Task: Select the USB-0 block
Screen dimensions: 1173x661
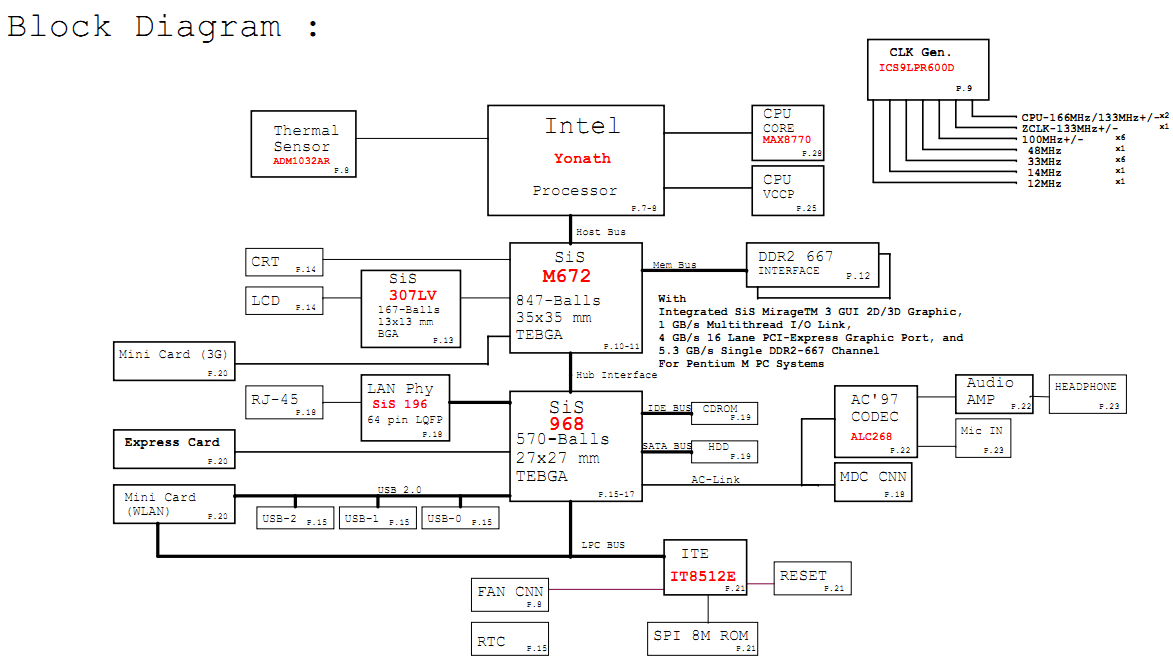Action: (x=460, y=518)
